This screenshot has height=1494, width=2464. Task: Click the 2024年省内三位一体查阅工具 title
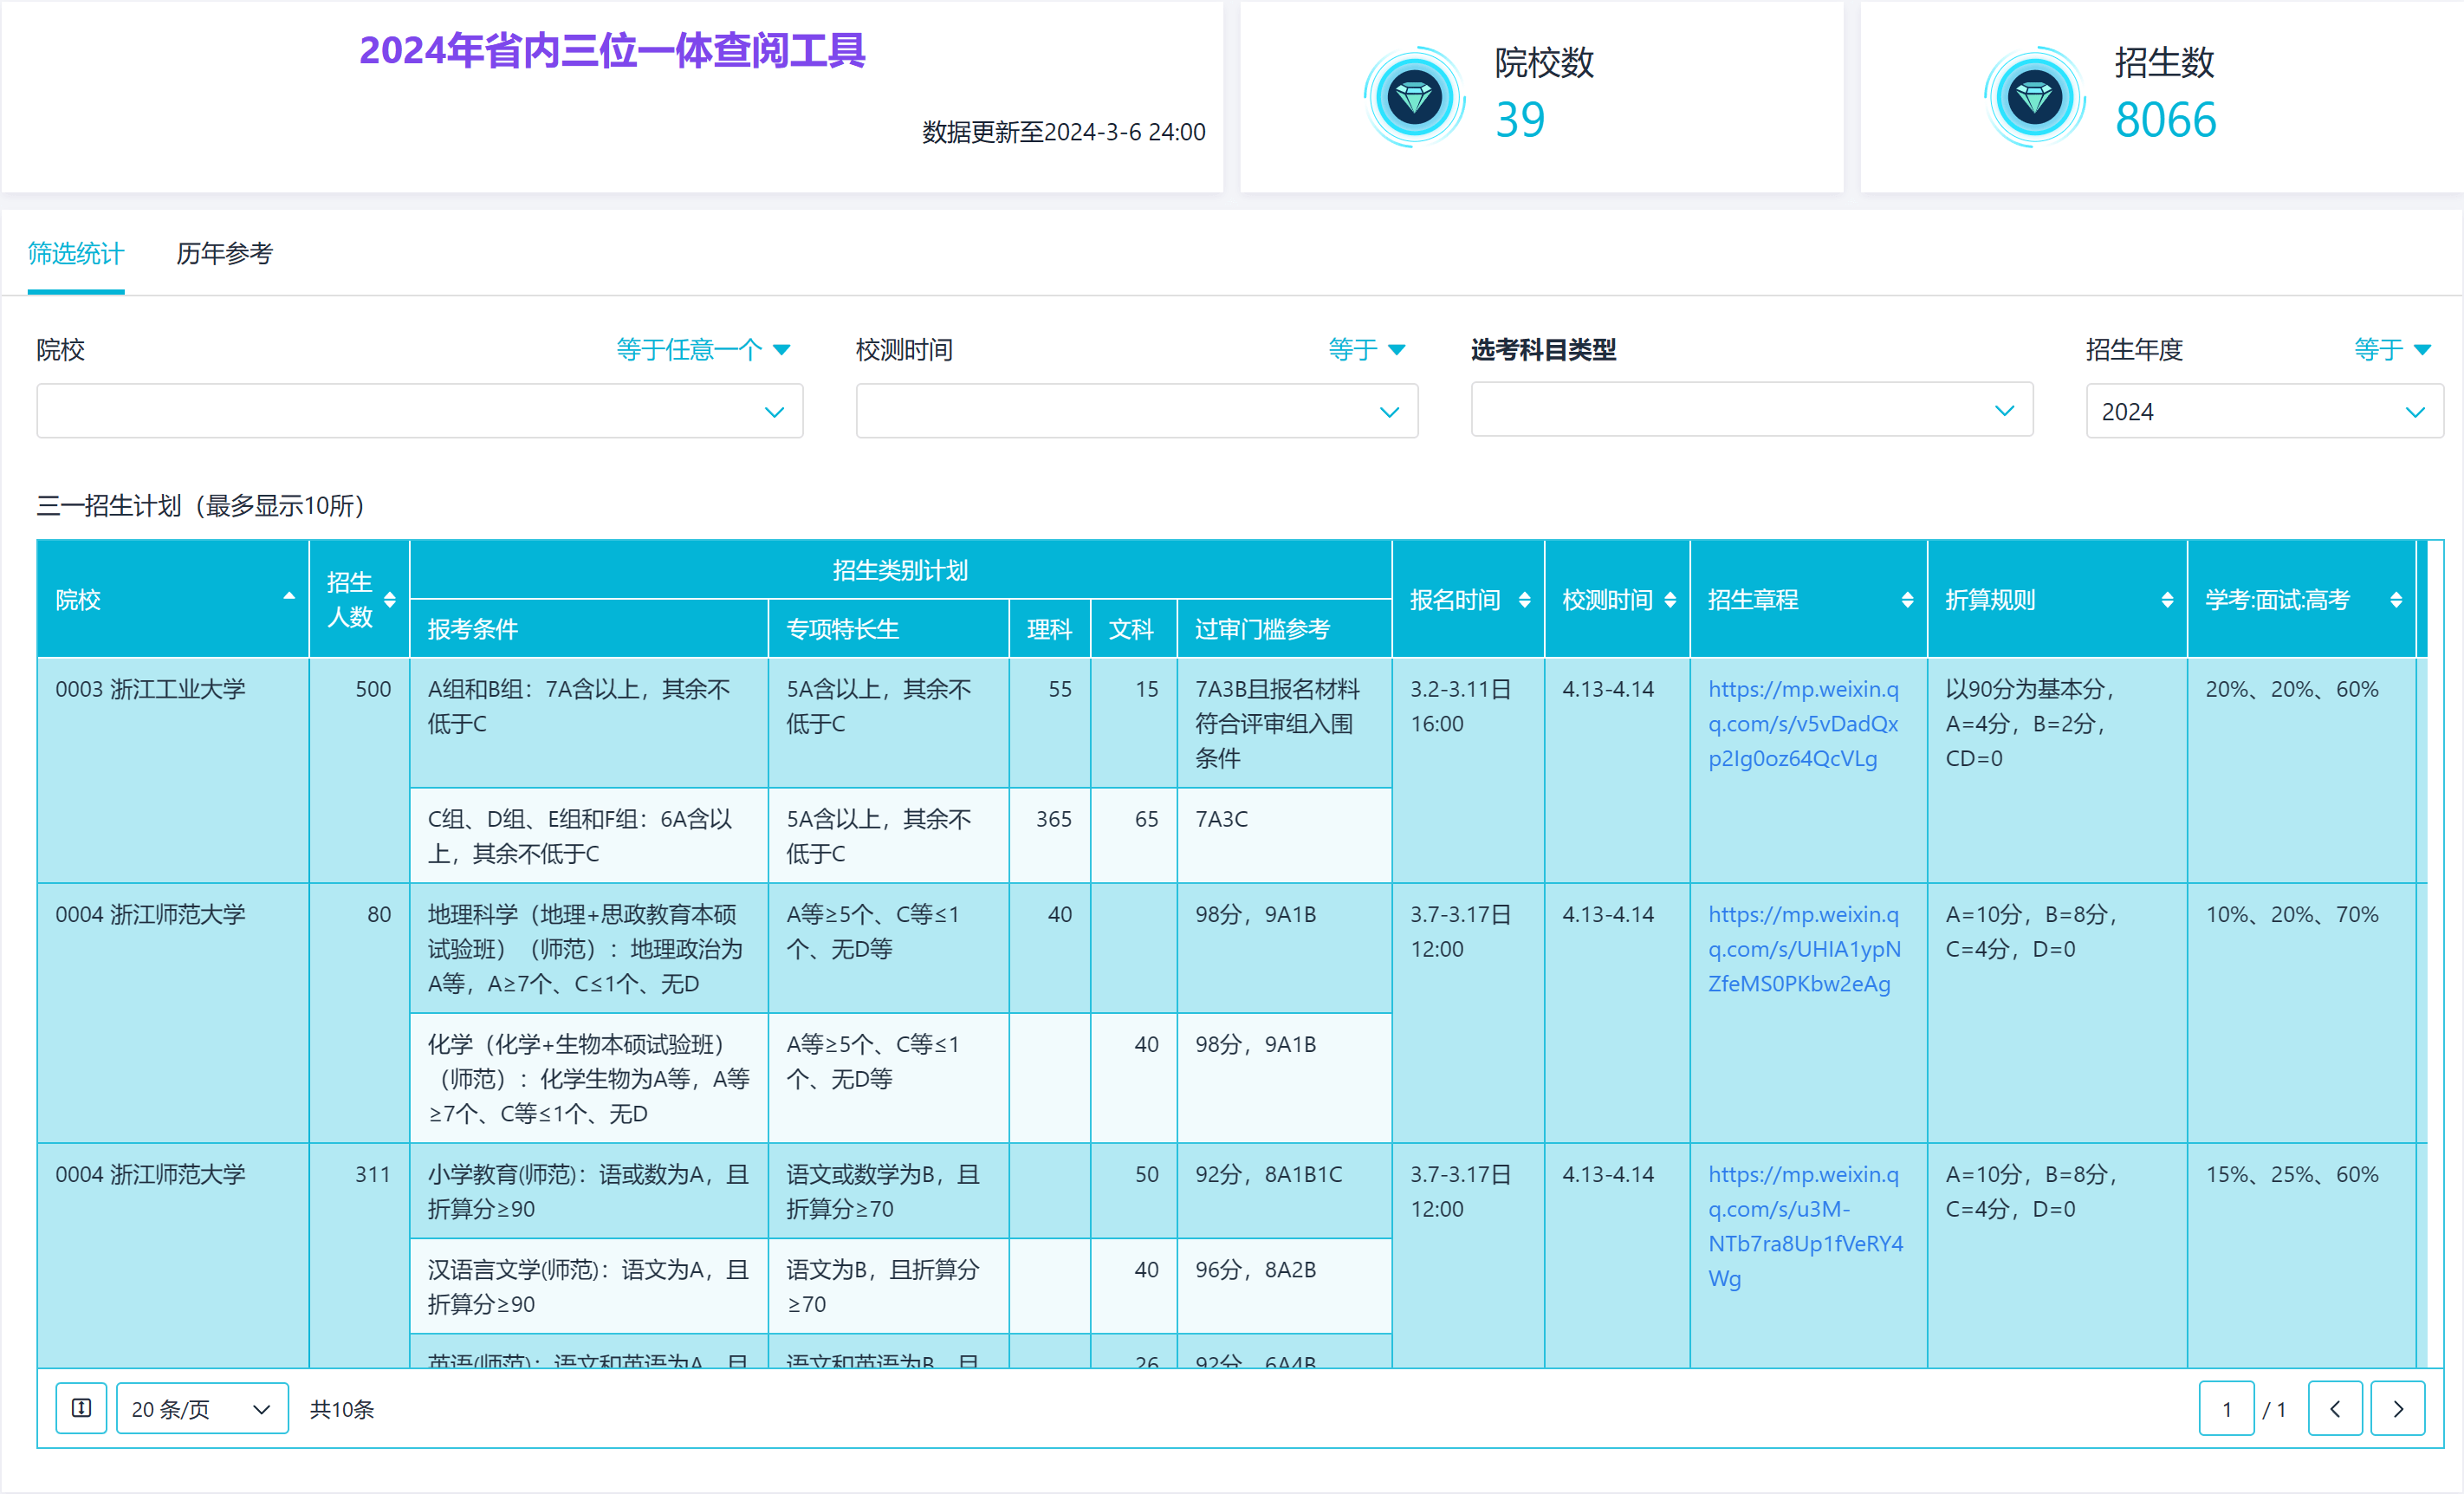(x=612, y=50)
